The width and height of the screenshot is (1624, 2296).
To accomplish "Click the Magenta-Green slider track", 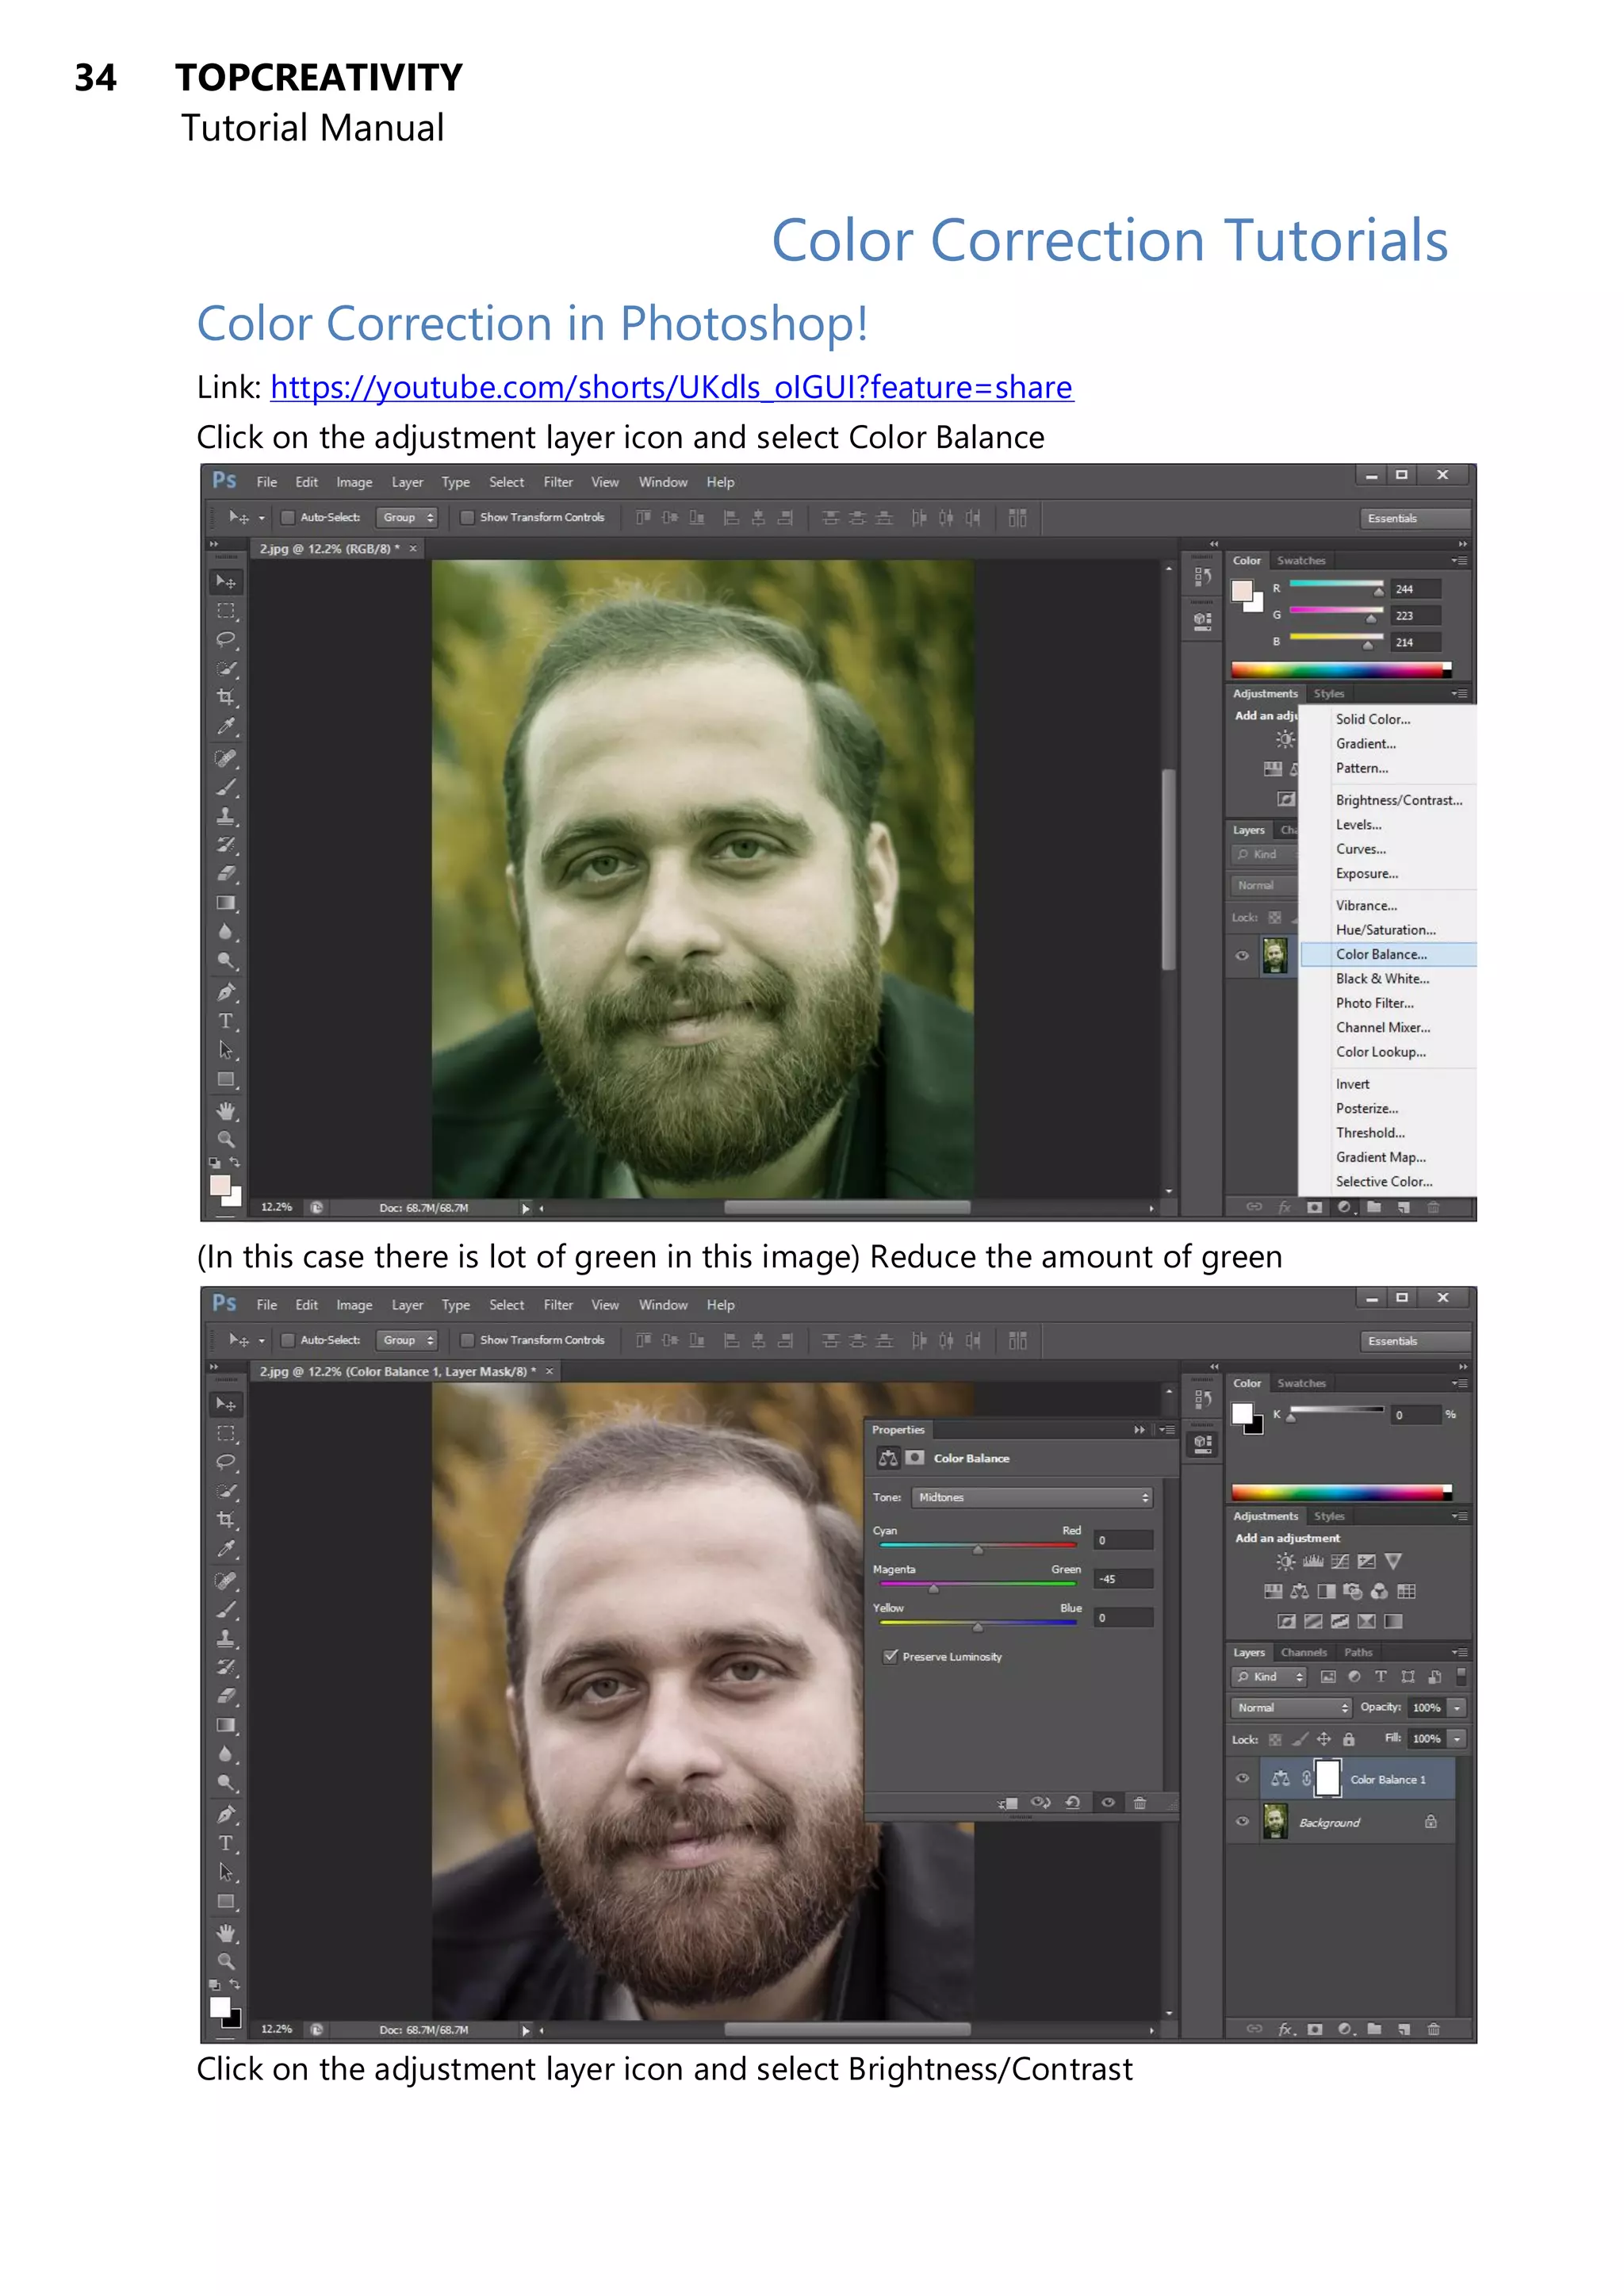I will click(977, 1583).
